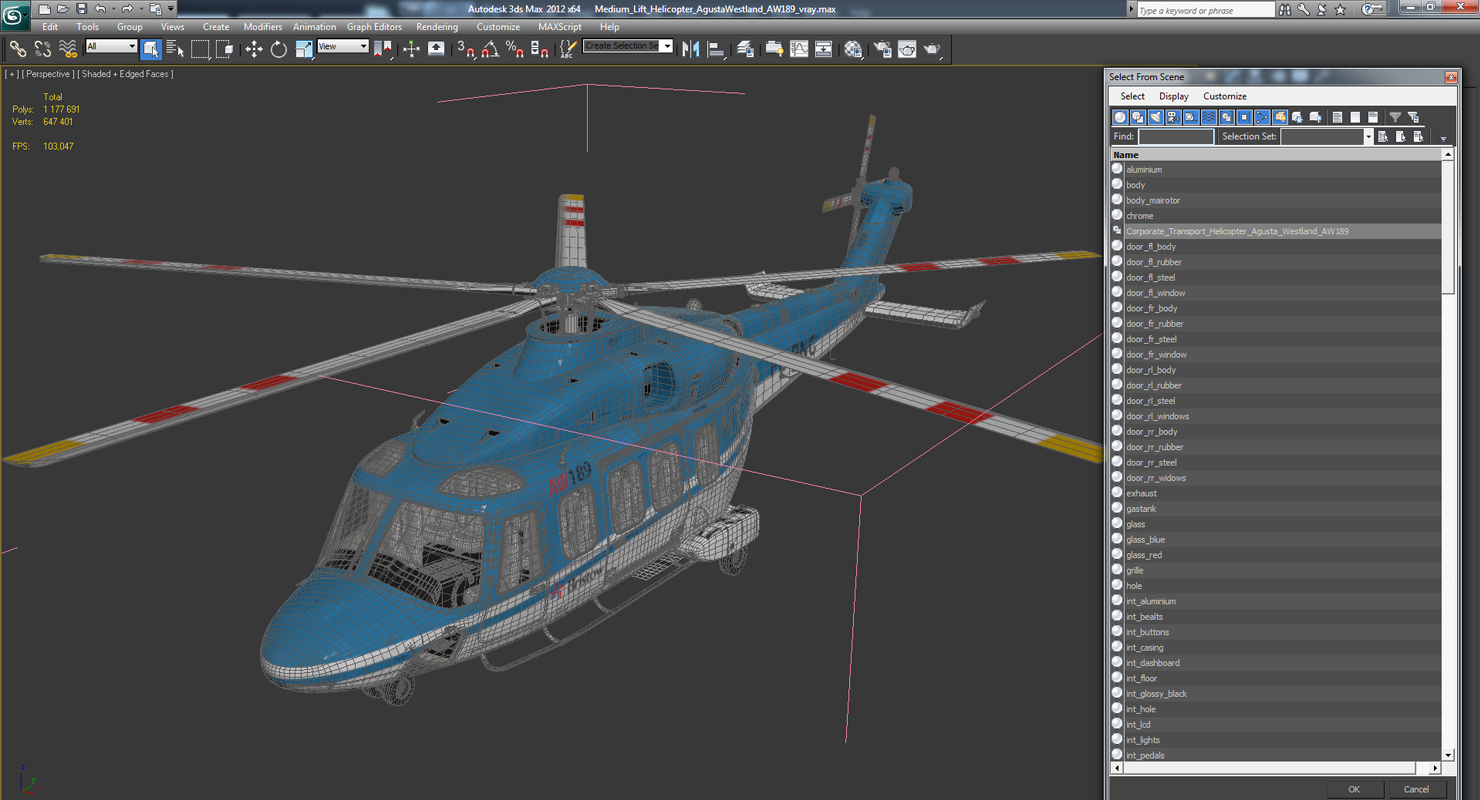Open the Render Setup dialog
This screenshot has height=800, width=1480.
(882, 48)
